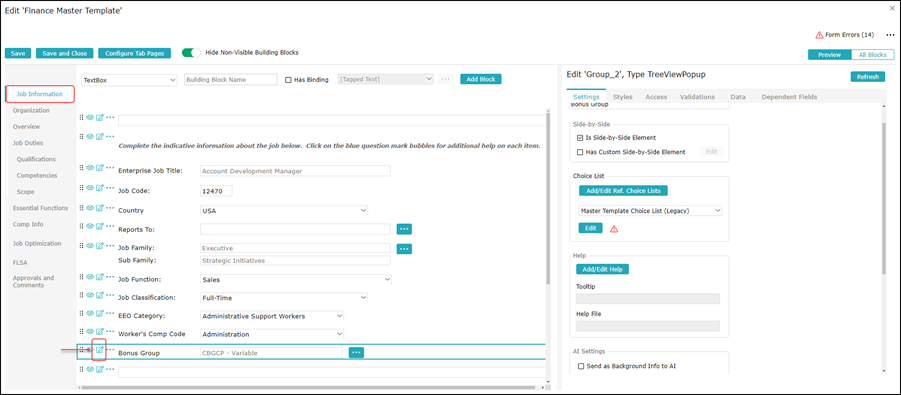Open edit icon for Reports To row

pyautogui.click(x=99, y=226)
